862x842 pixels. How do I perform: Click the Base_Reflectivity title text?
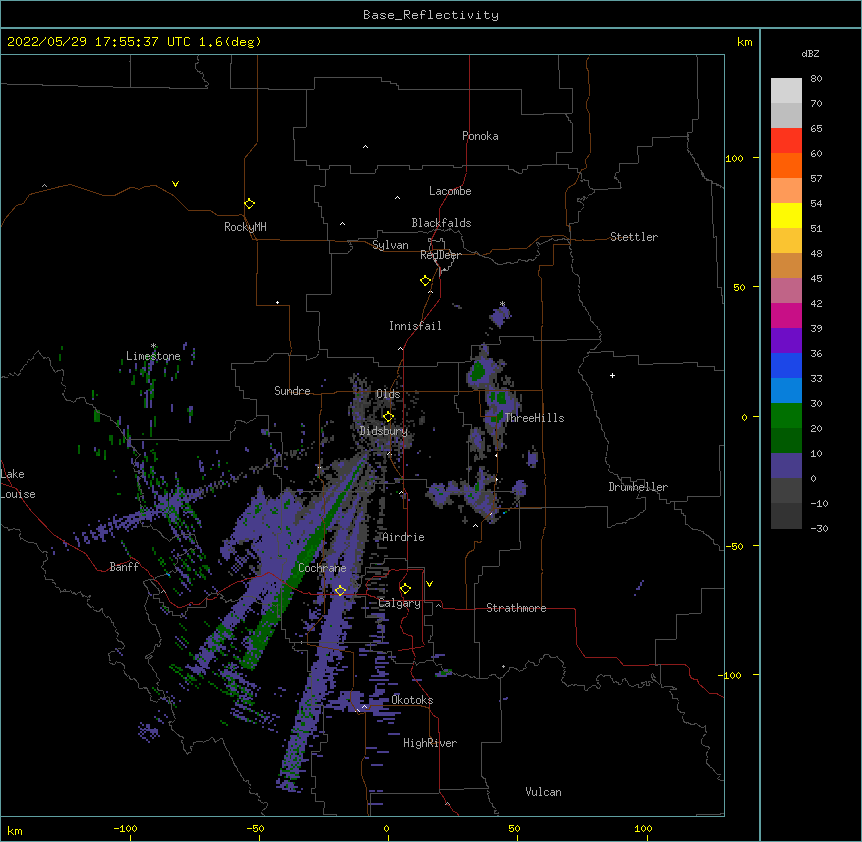(x=431, y=15)
